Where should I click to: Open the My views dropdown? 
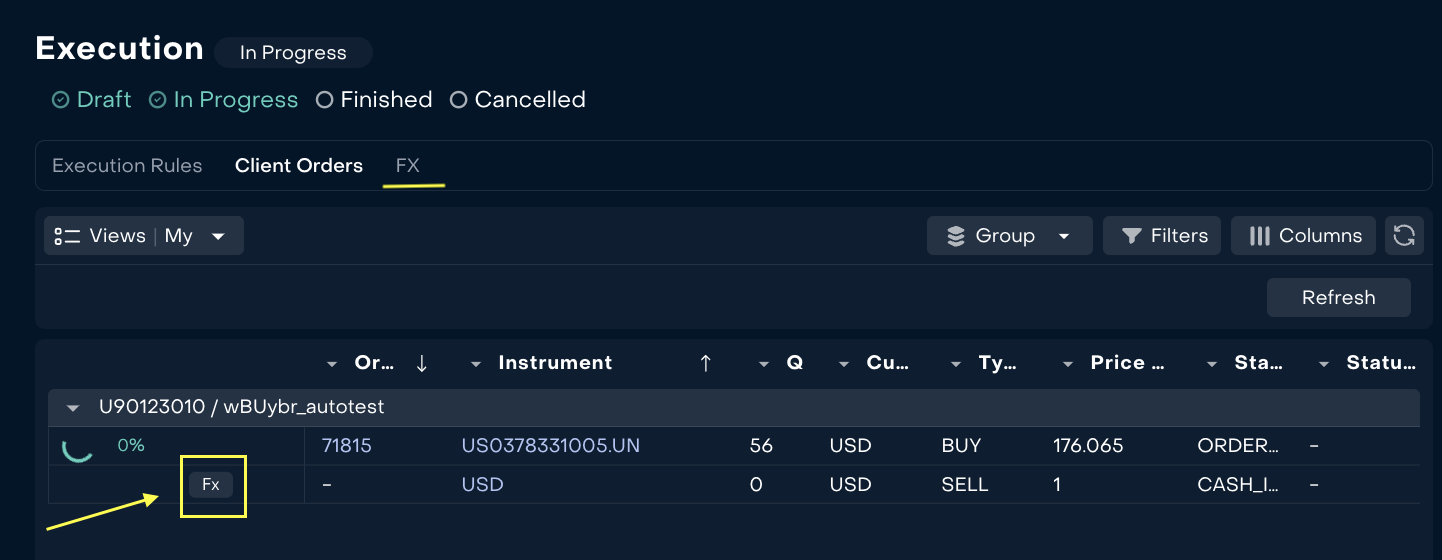[x=218, y=237]
